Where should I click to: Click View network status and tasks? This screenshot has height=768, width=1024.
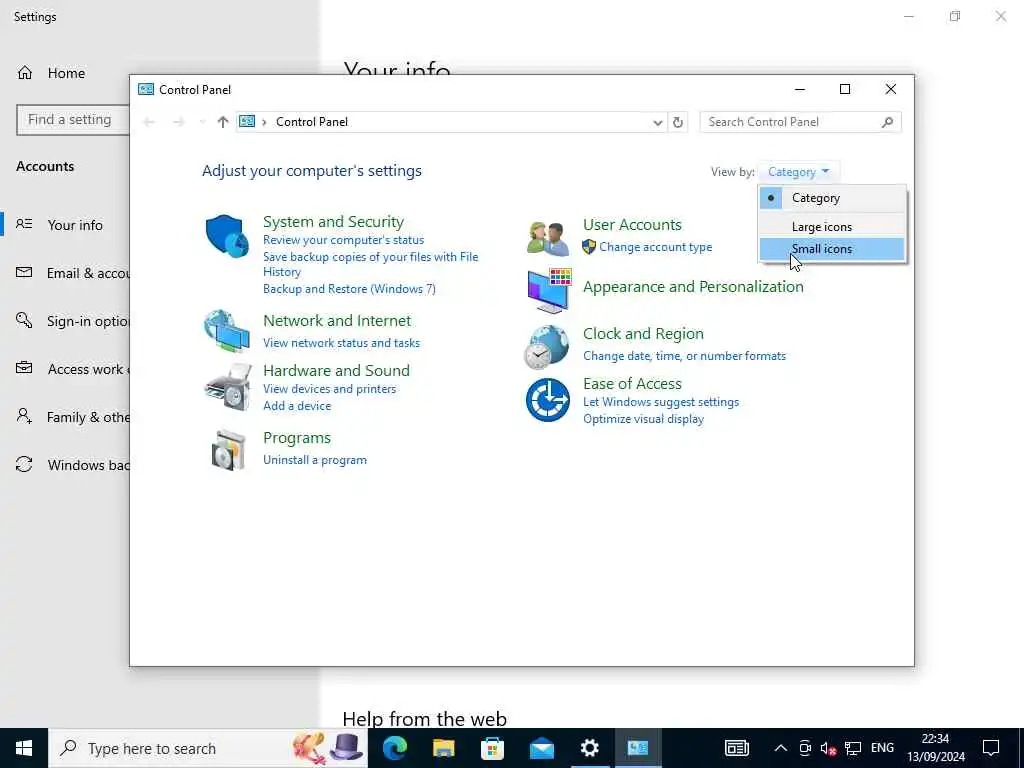tap(341, 343)
